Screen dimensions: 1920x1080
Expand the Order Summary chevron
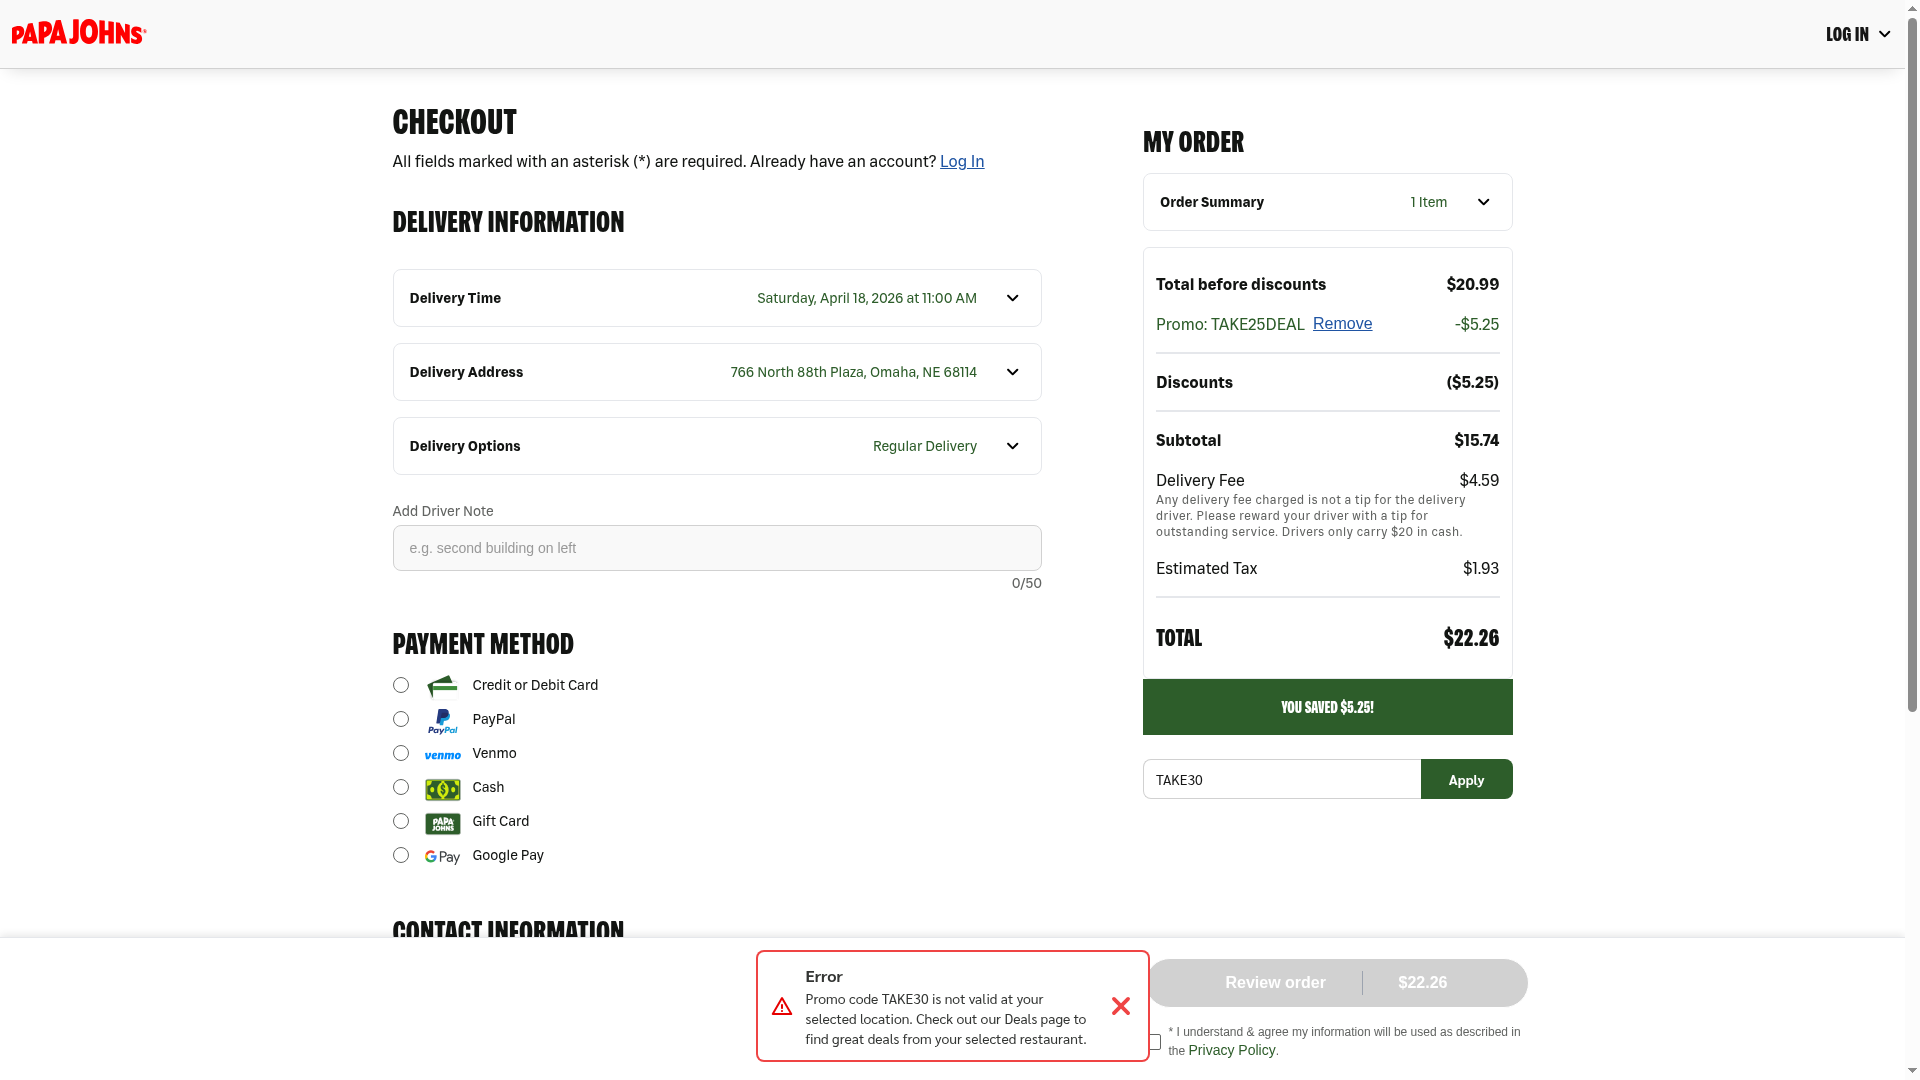(x=1484, y=202)
